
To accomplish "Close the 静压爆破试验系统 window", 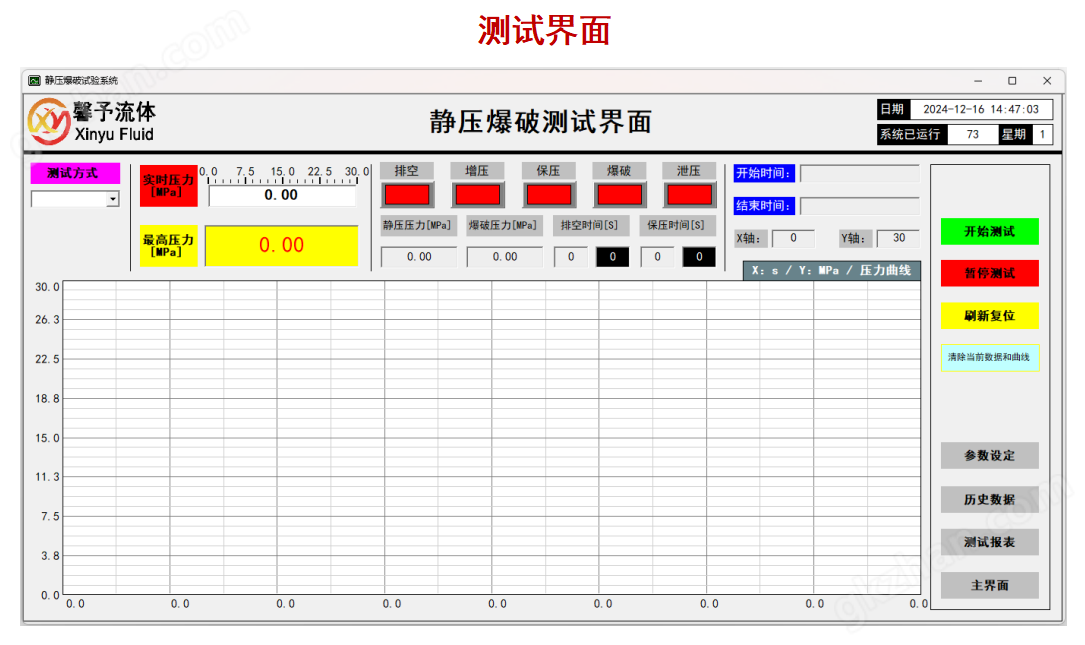I will coord(1047,81).
